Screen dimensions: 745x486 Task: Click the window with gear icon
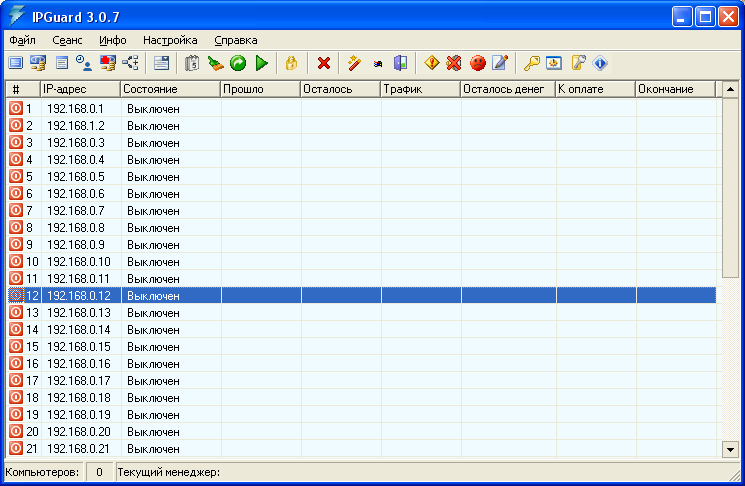[x=554, y=63]
